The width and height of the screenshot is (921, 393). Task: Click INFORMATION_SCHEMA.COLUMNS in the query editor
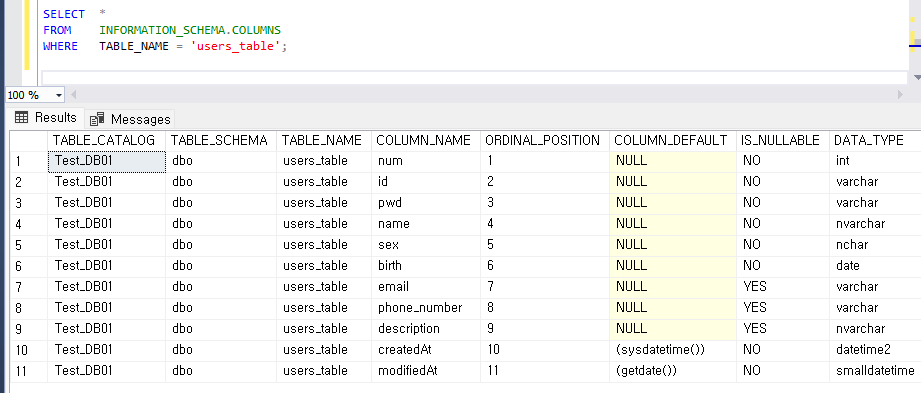tap(190, 30)
